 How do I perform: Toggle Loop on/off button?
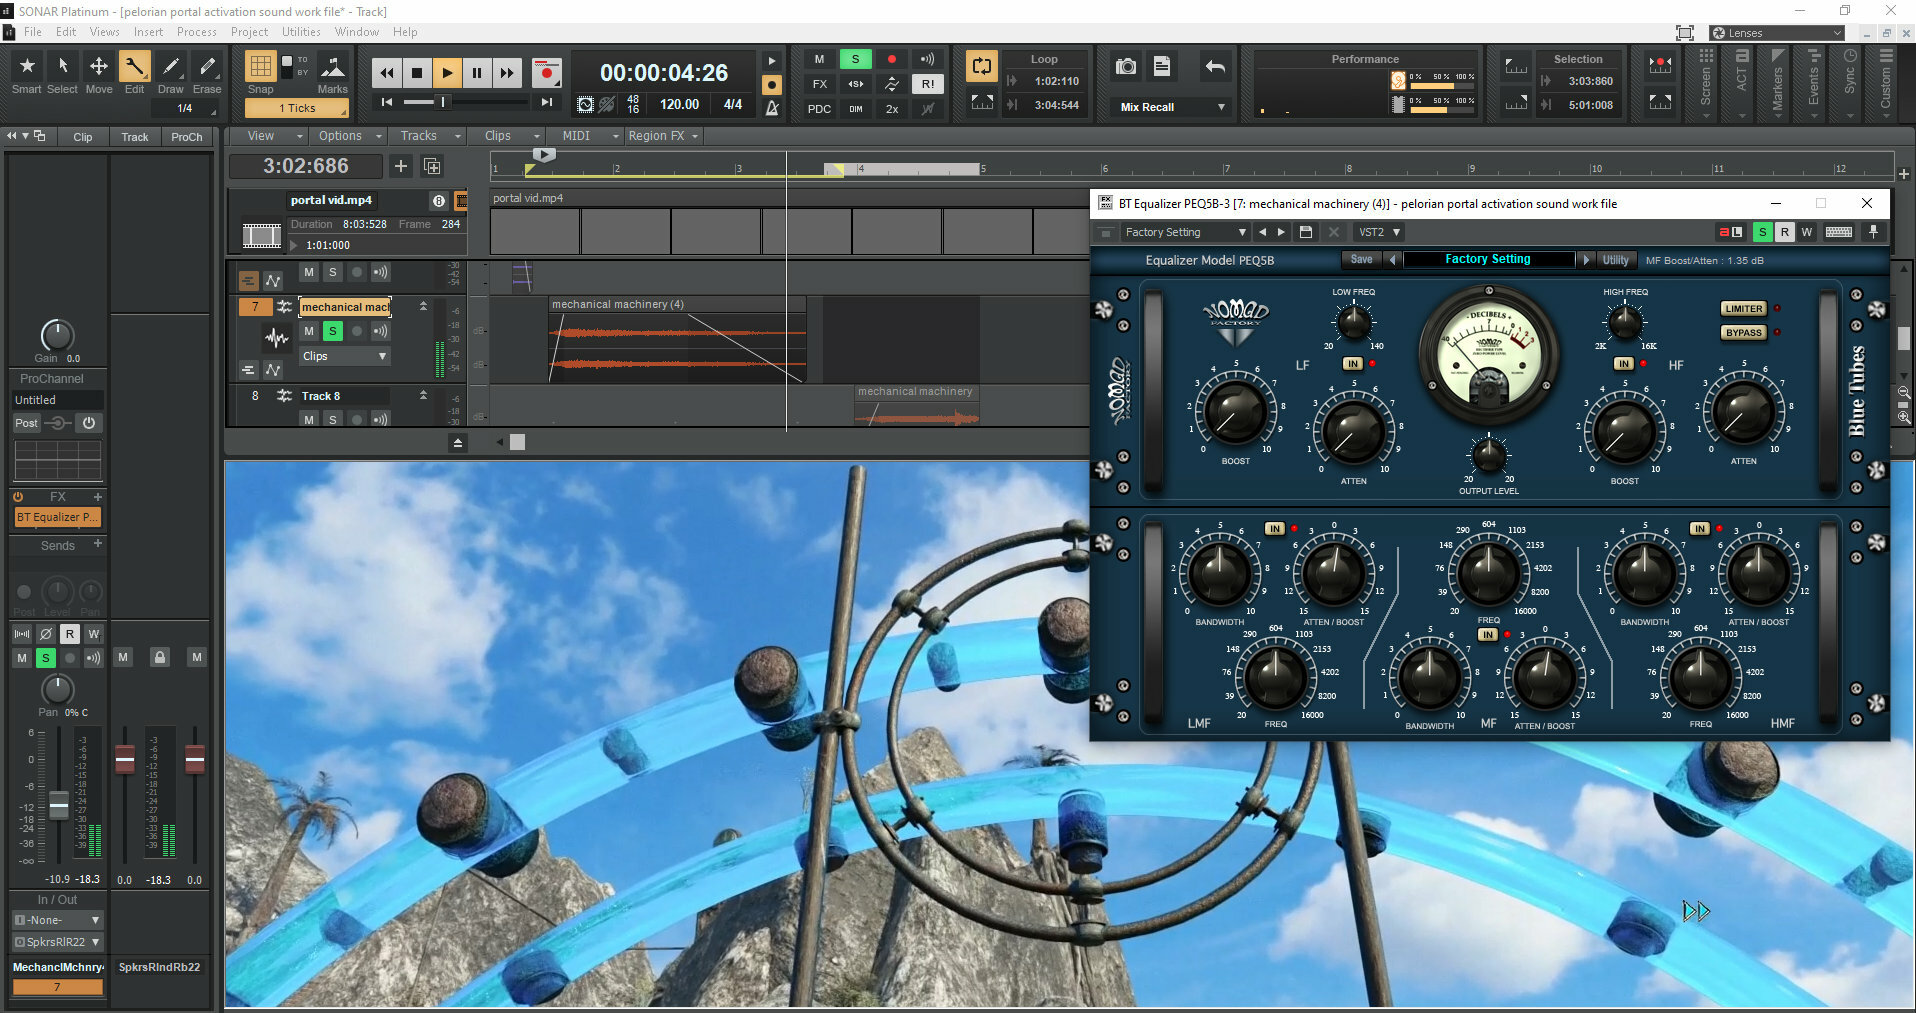[981, 66]
